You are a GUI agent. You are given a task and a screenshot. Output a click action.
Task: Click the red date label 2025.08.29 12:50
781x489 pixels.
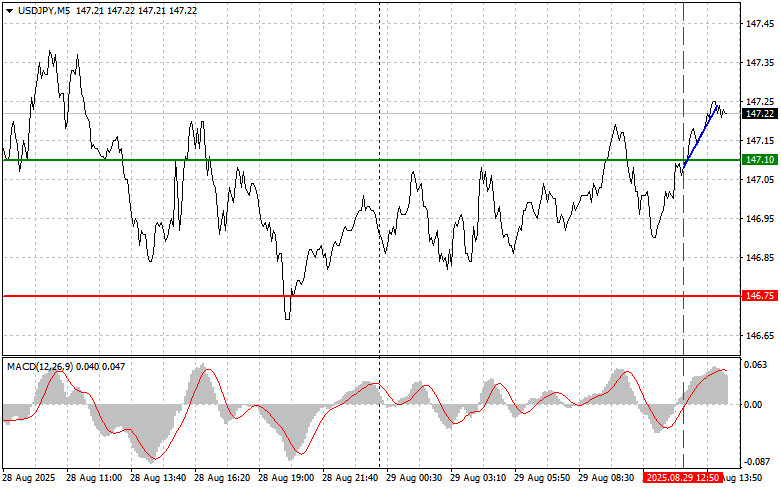coord(682,478)
